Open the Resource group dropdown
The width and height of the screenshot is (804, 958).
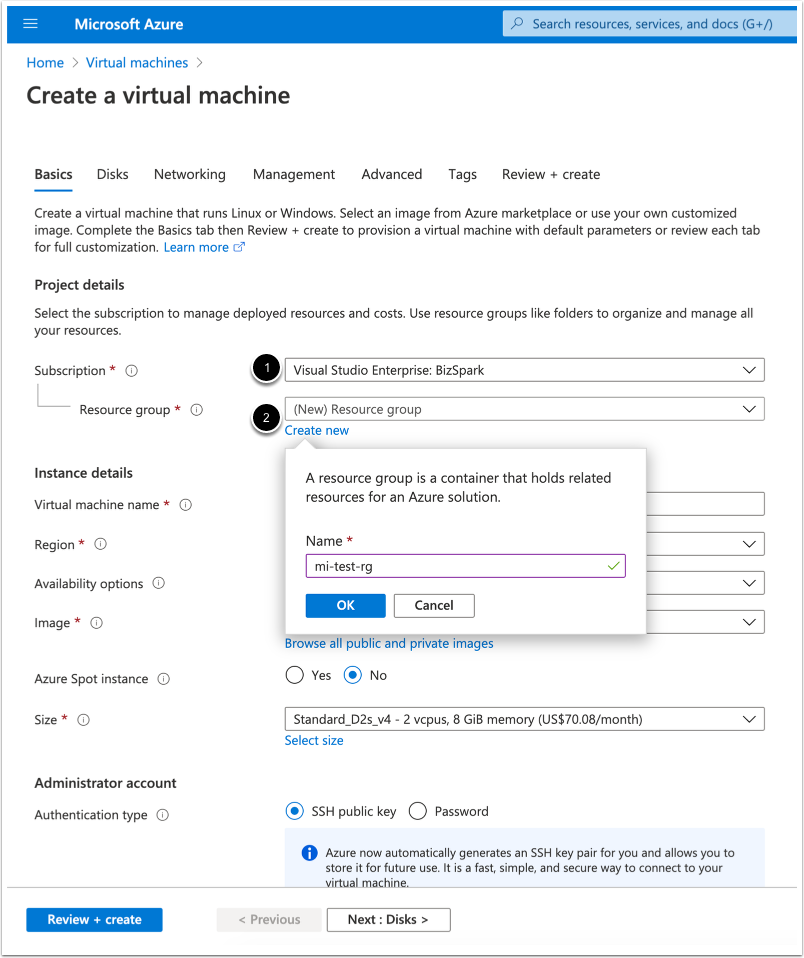[x=524, y=409]
